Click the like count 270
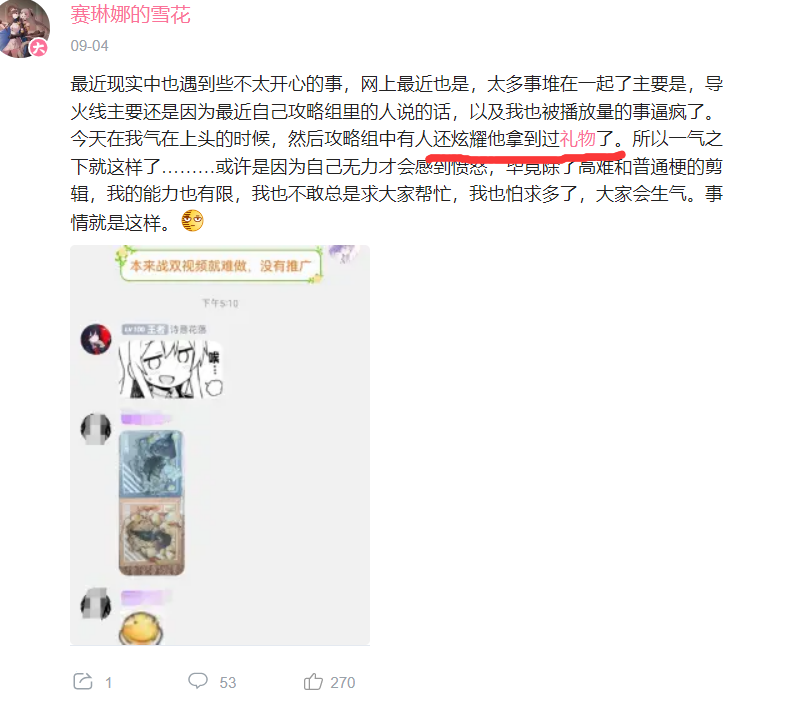Image resolution: width=791 pixels, height=701 pixels. (x=343, y=682)
